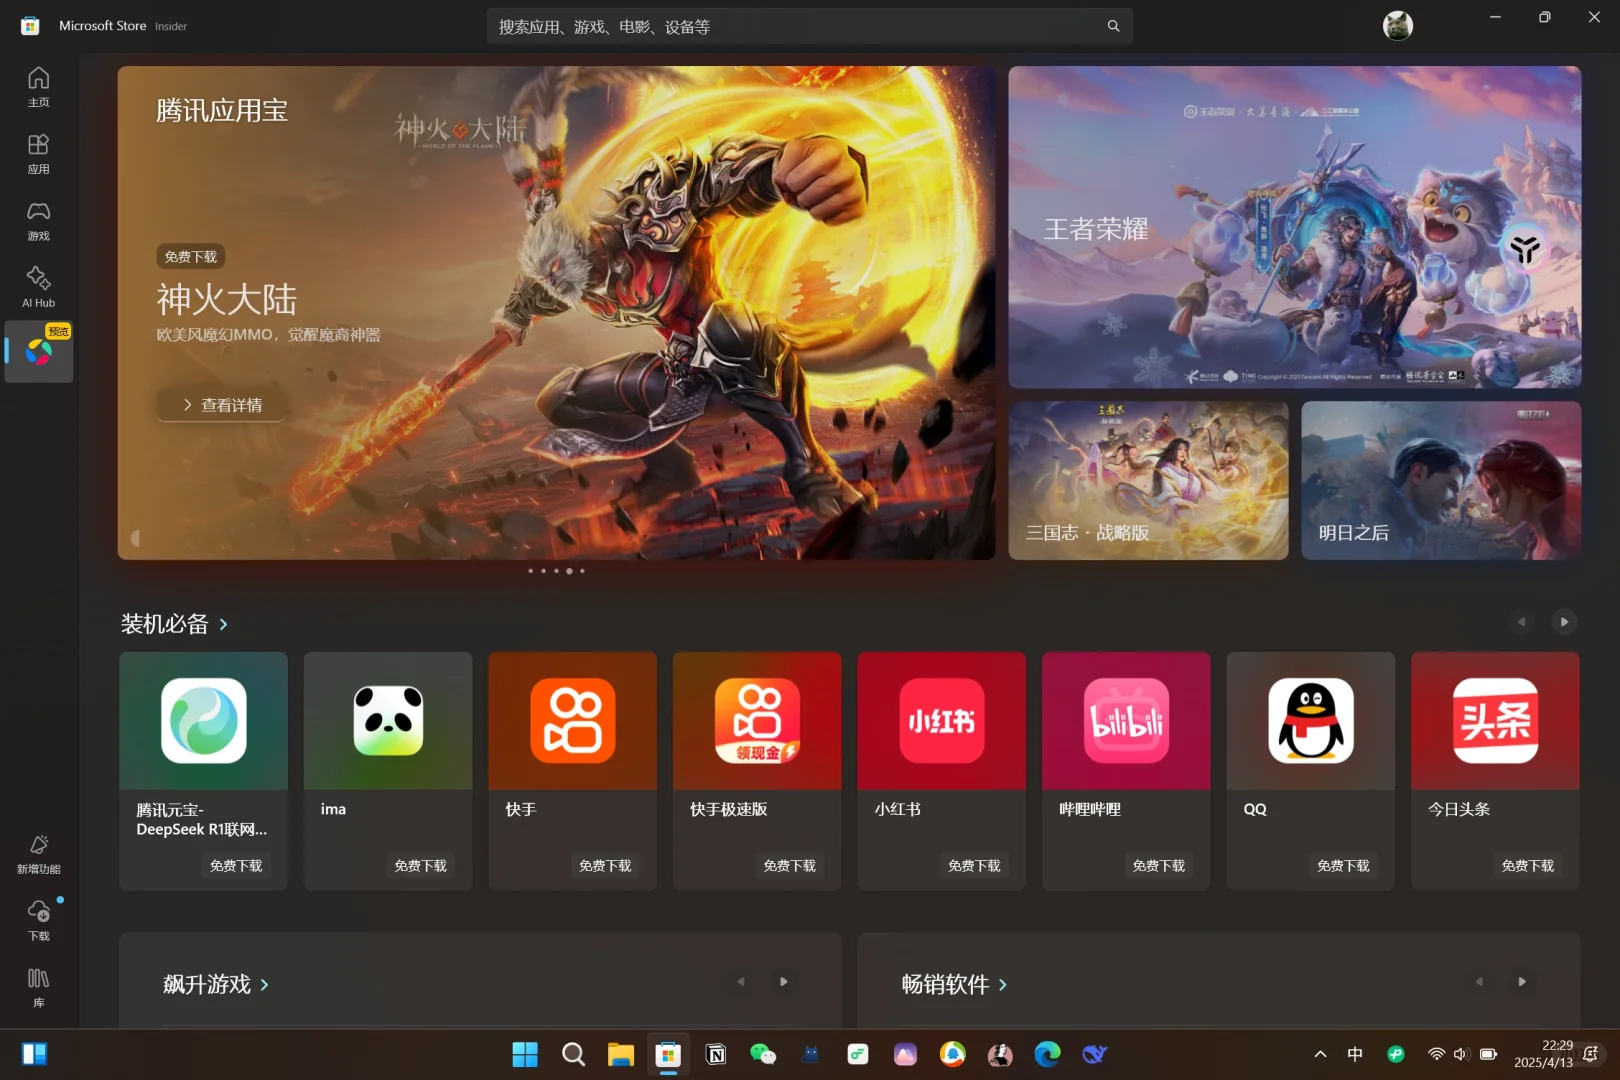Select the first carousel page dot

point(530,571)
